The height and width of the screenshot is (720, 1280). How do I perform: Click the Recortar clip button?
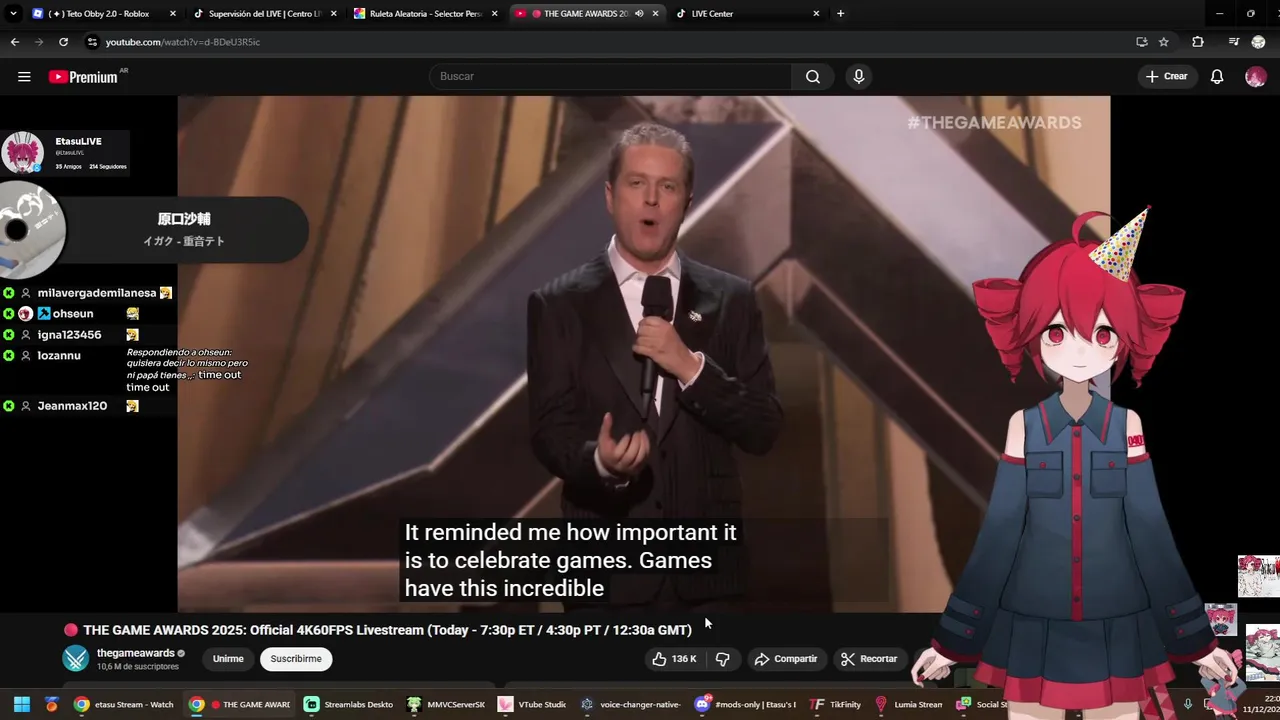click(869, 659)
